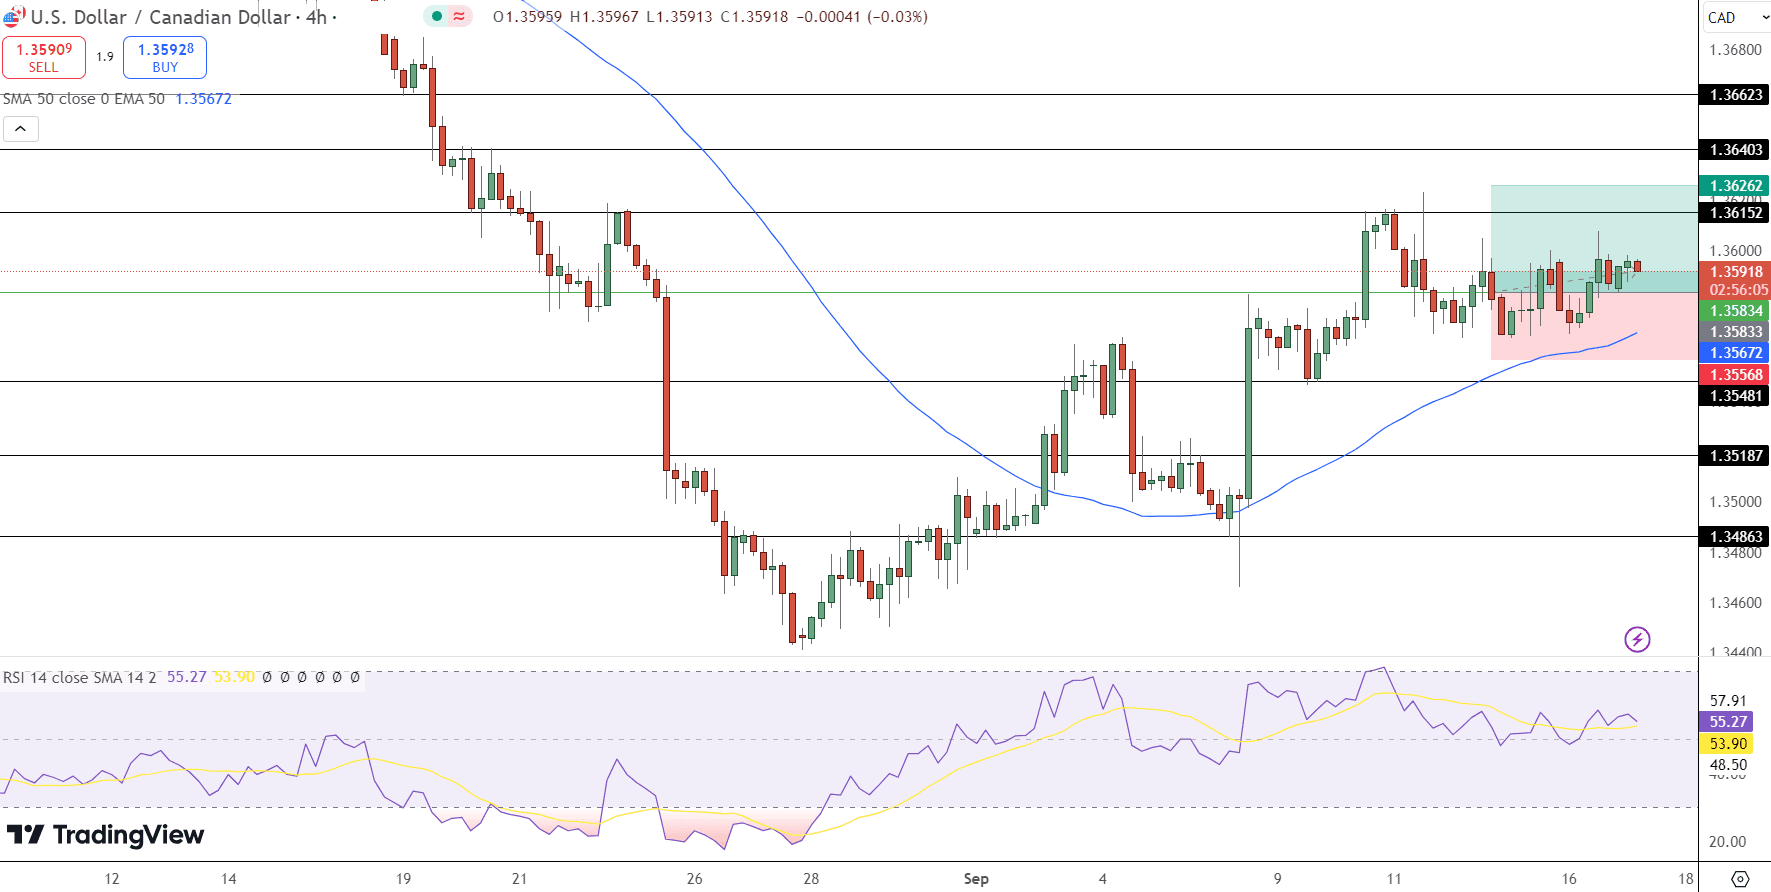1771x892 pixels.
Task: Click the current price 1.35918 label
Action: [x=1735, y=272]
